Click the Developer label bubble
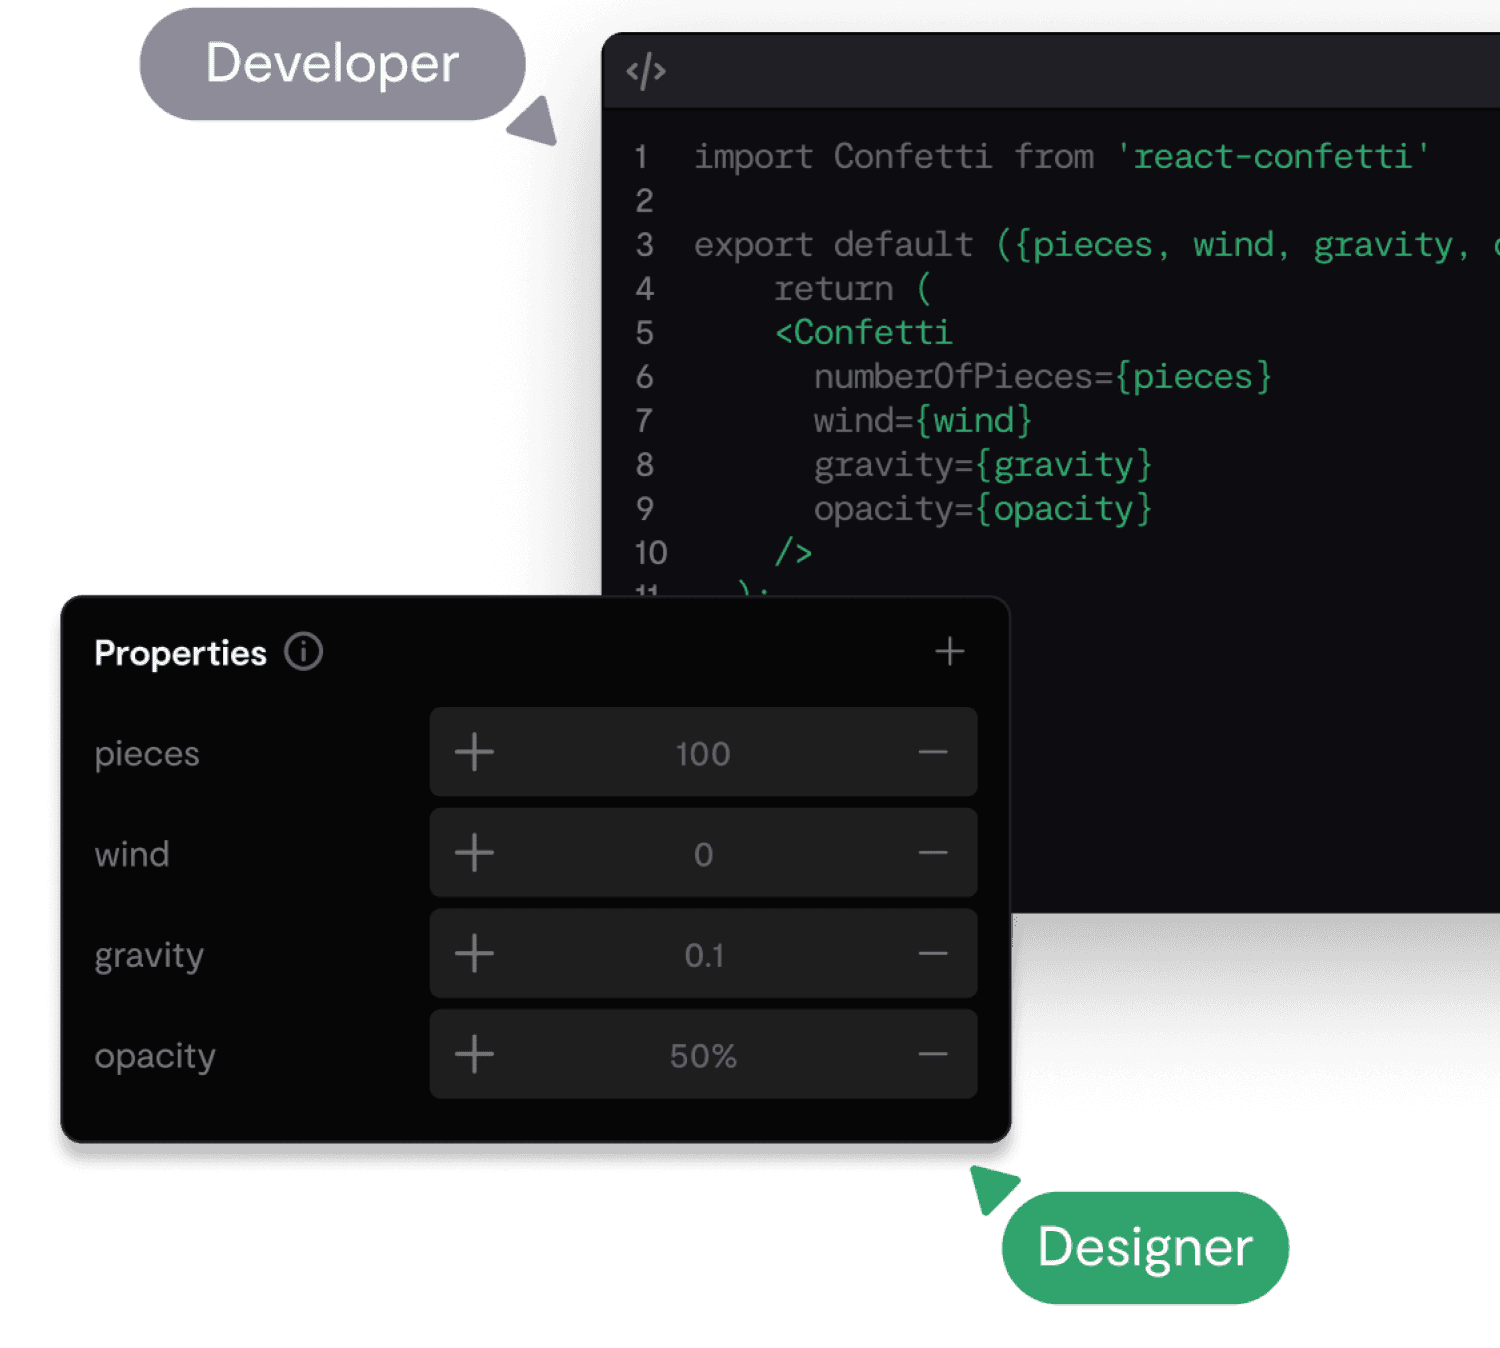 pyautogui.click(x=332, y=64)
